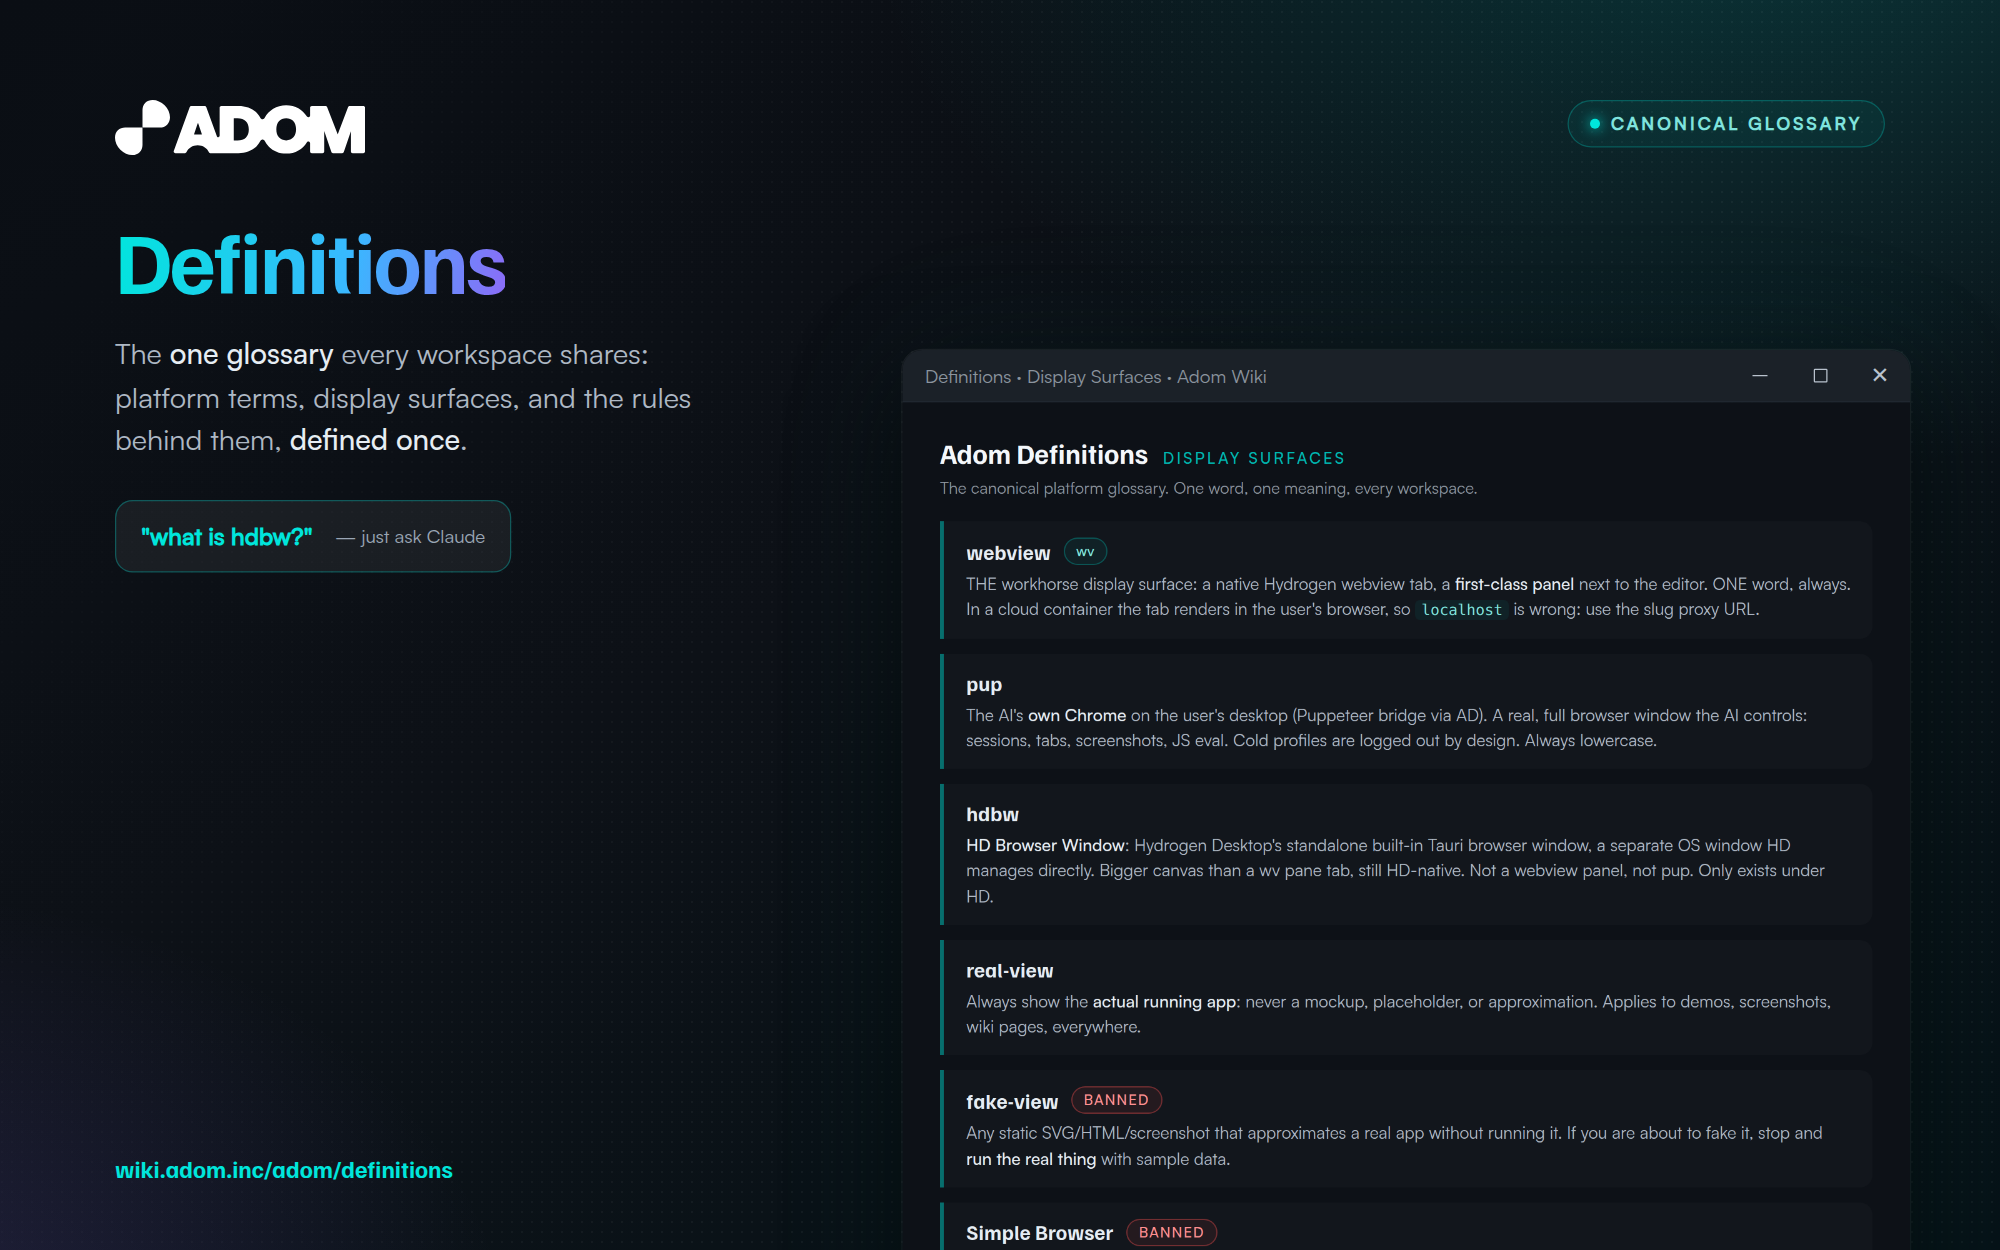Click "run the real thing" in fake-view entry

[1031, 1159]
